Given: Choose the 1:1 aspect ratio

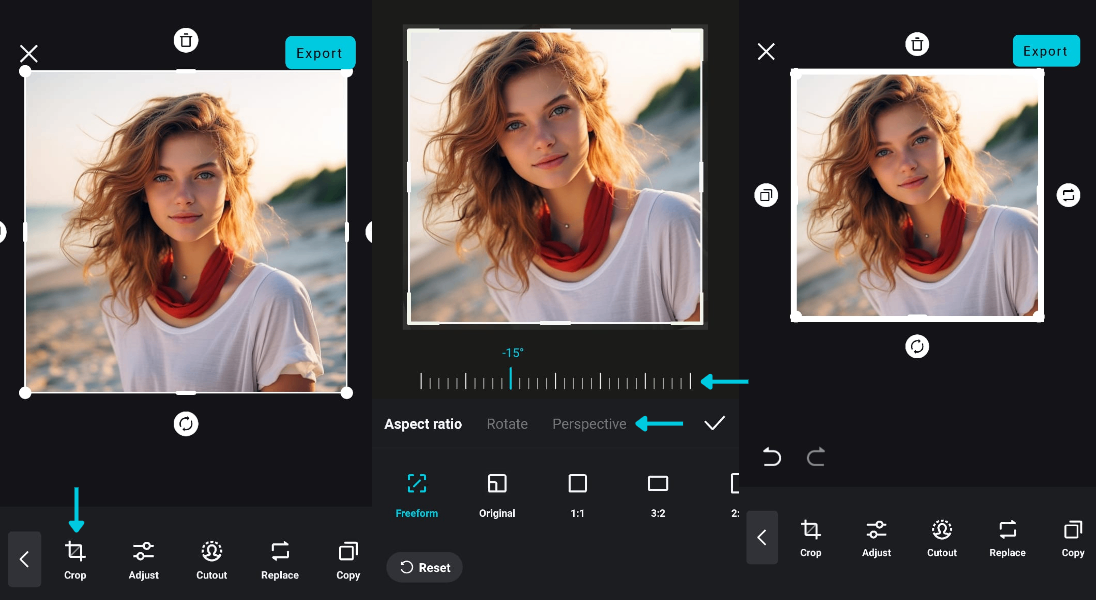Looking at the screenshot, I should (x=577, y=495).
